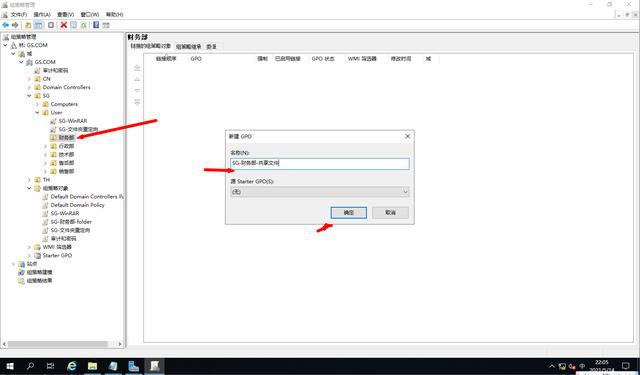Click the volume icon in system tray
The image size is (640, 375).
(572, 366)
